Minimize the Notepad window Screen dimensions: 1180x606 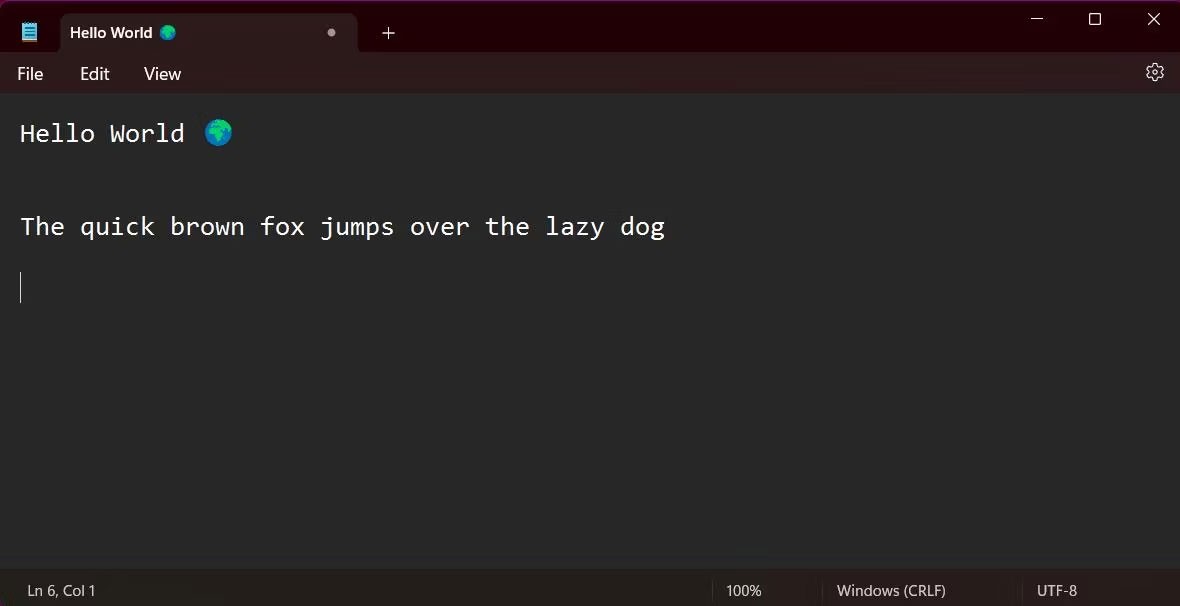pyautogui.click(x=1037, y=19)
